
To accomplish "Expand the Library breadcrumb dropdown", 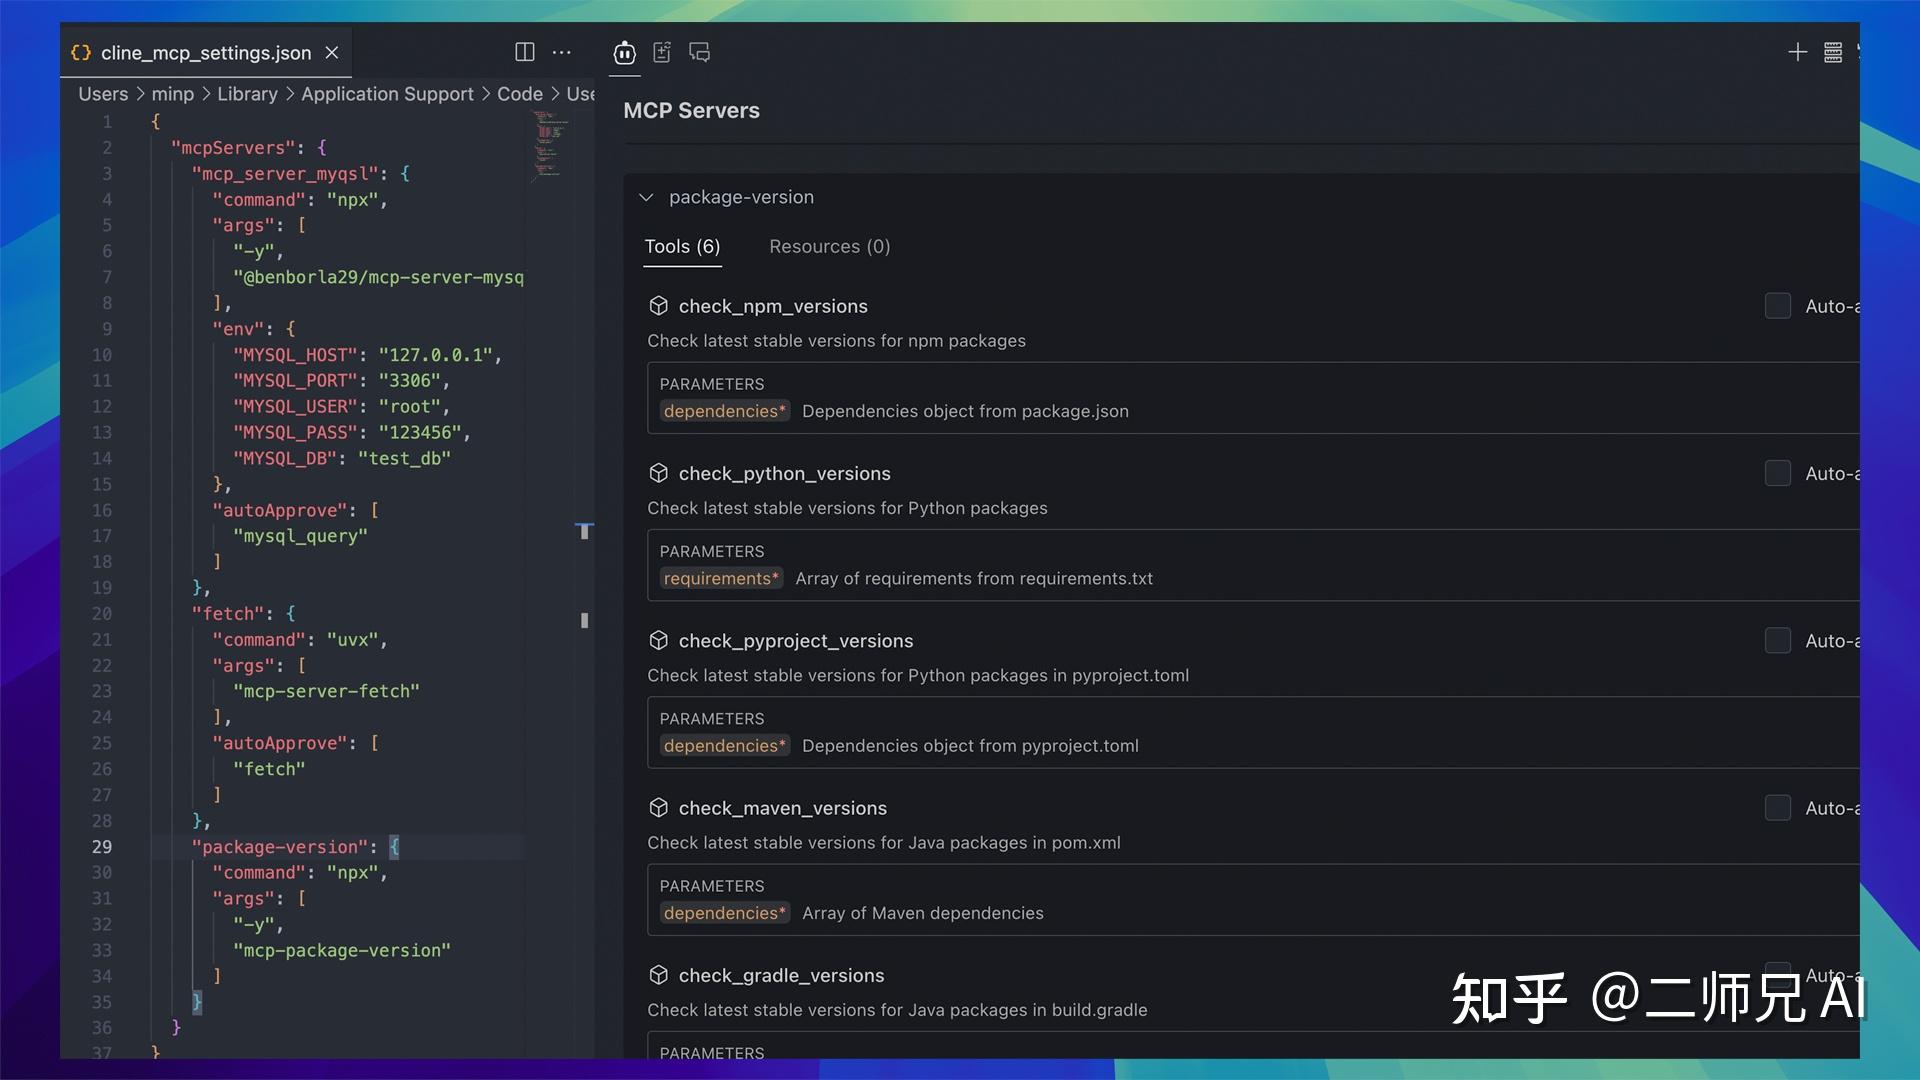I will click(x=247, y=93).
